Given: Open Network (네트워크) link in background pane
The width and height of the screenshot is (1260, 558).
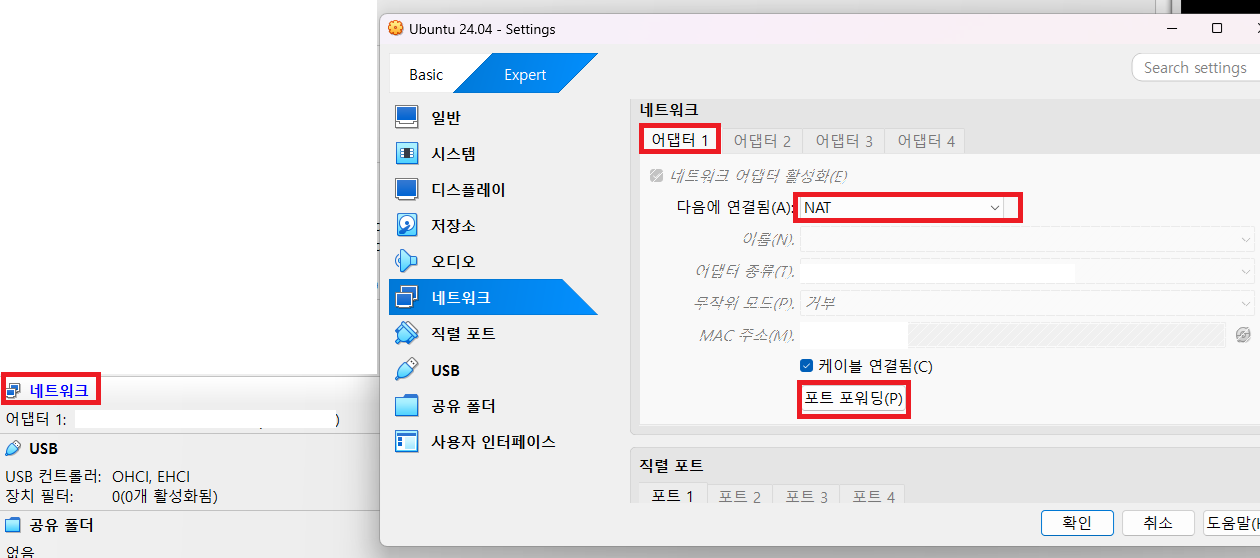Looking at the screenshot, I should pyautogui.click(x=59, y=390).
